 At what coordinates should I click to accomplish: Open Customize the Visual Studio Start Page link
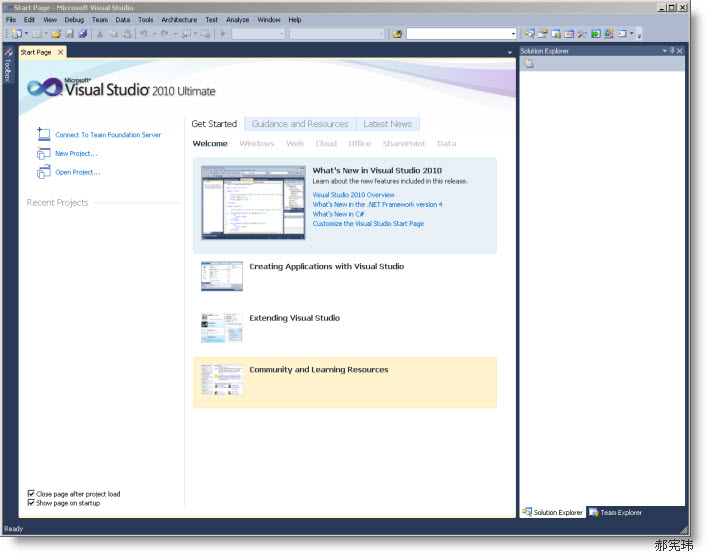click(368, 224)
